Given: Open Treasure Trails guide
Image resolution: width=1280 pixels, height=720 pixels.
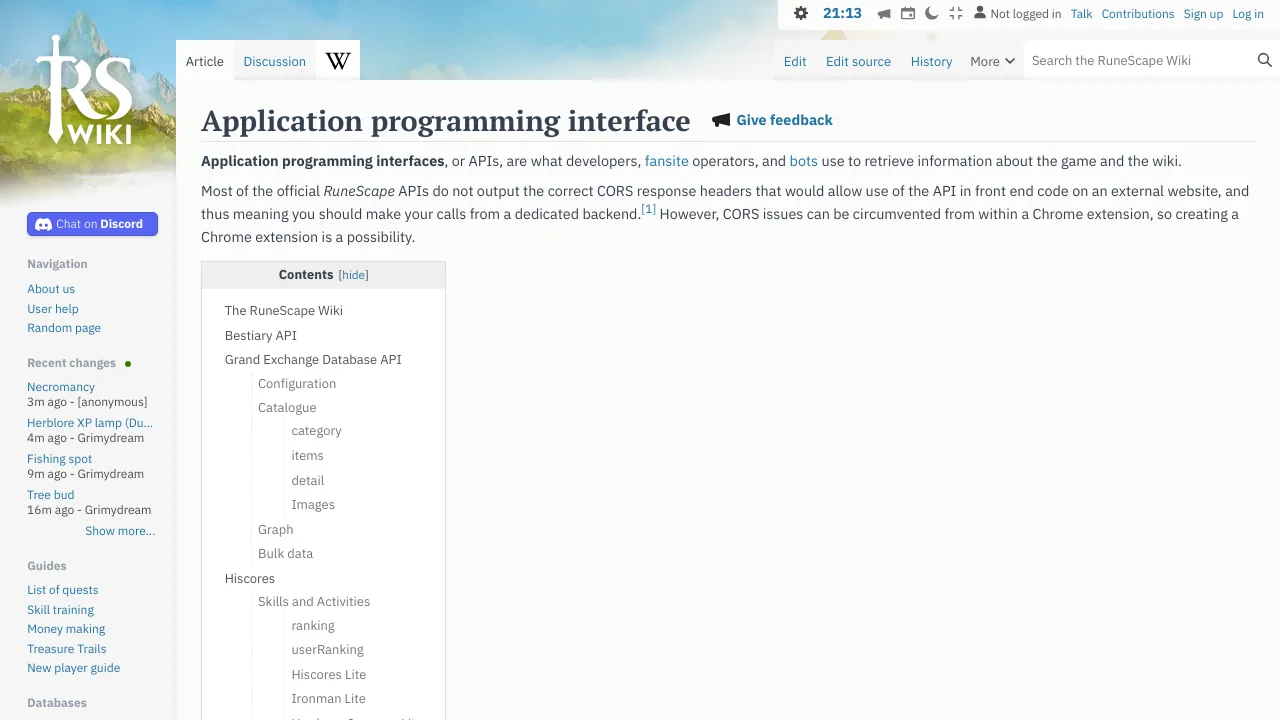Looking at the screenshot, I should pos(67,649).
